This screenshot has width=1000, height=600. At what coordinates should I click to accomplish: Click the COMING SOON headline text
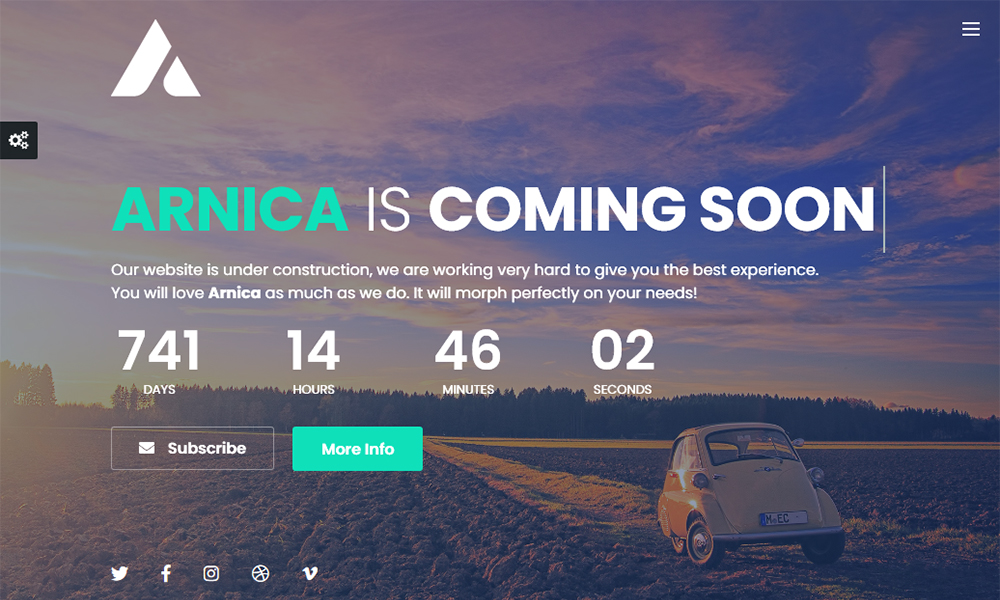[x=651, y=209]
